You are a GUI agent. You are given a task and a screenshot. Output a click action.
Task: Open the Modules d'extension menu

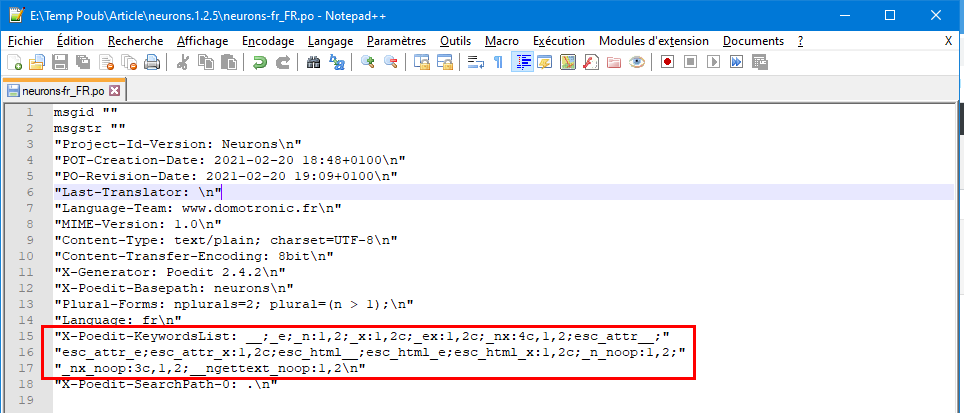tap(654, 41)
